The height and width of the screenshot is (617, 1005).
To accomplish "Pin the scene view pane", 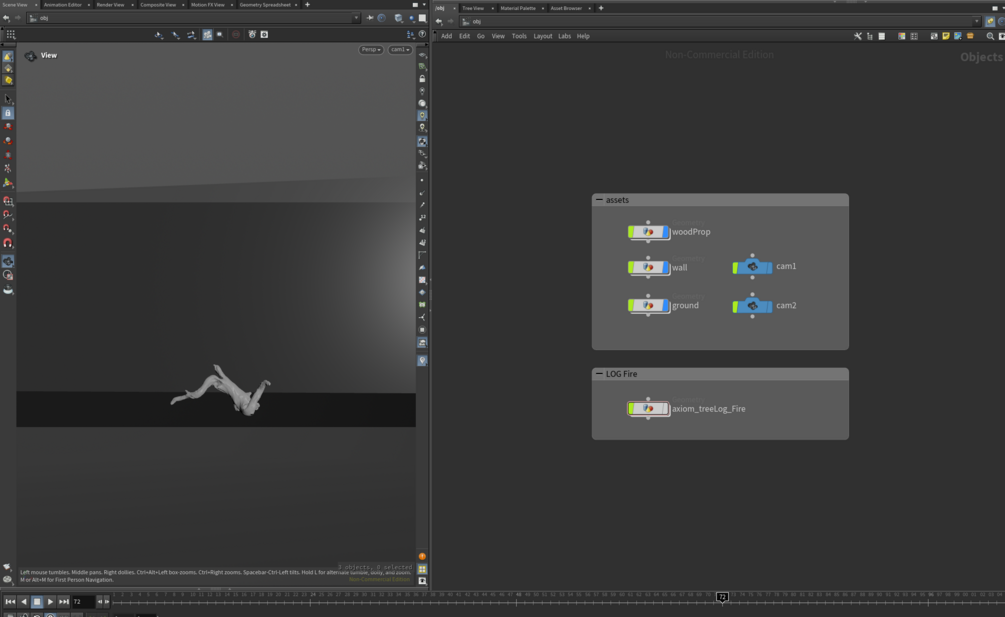I will [370, 18].
